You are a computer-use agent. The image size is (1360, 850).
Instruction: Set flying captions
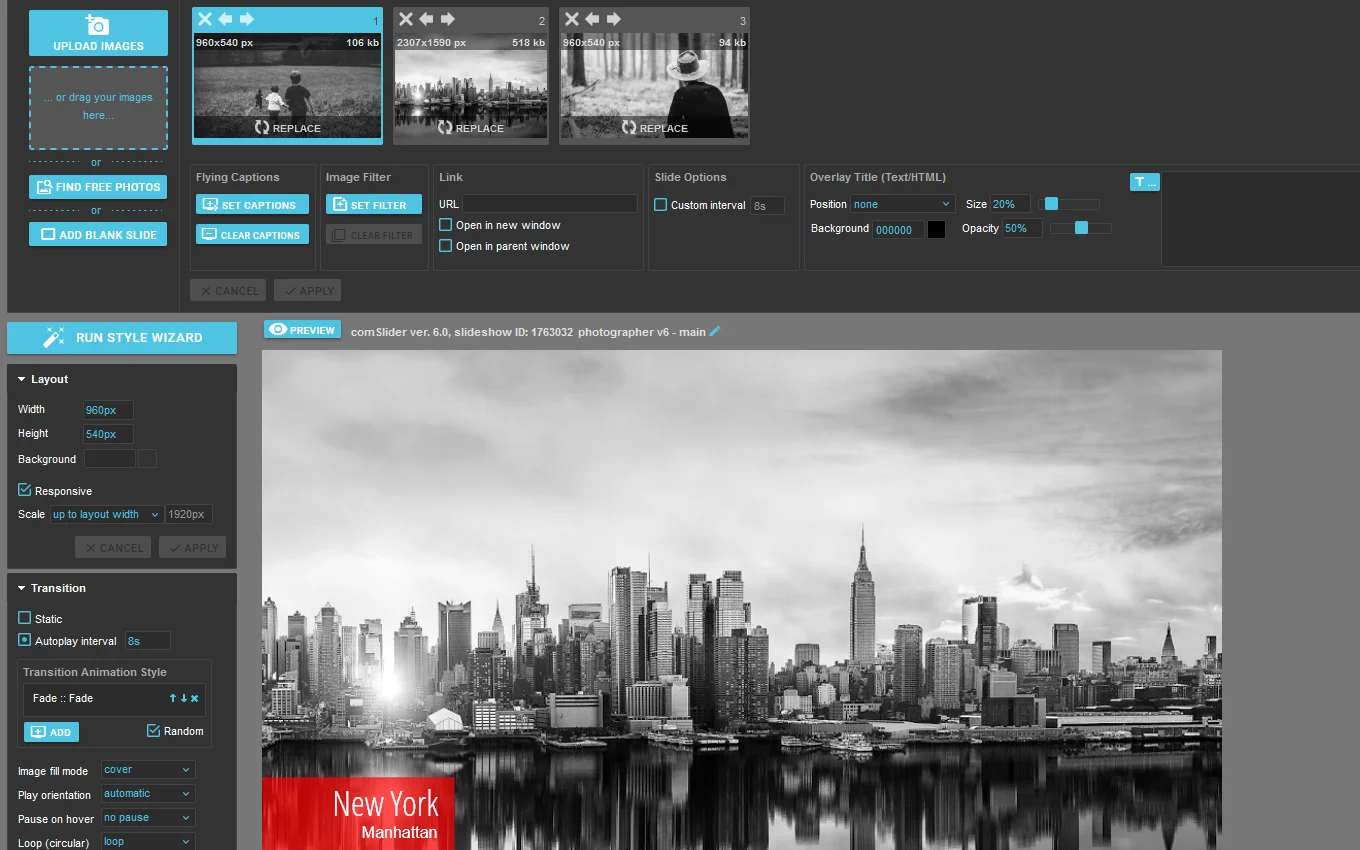point(252,205)
